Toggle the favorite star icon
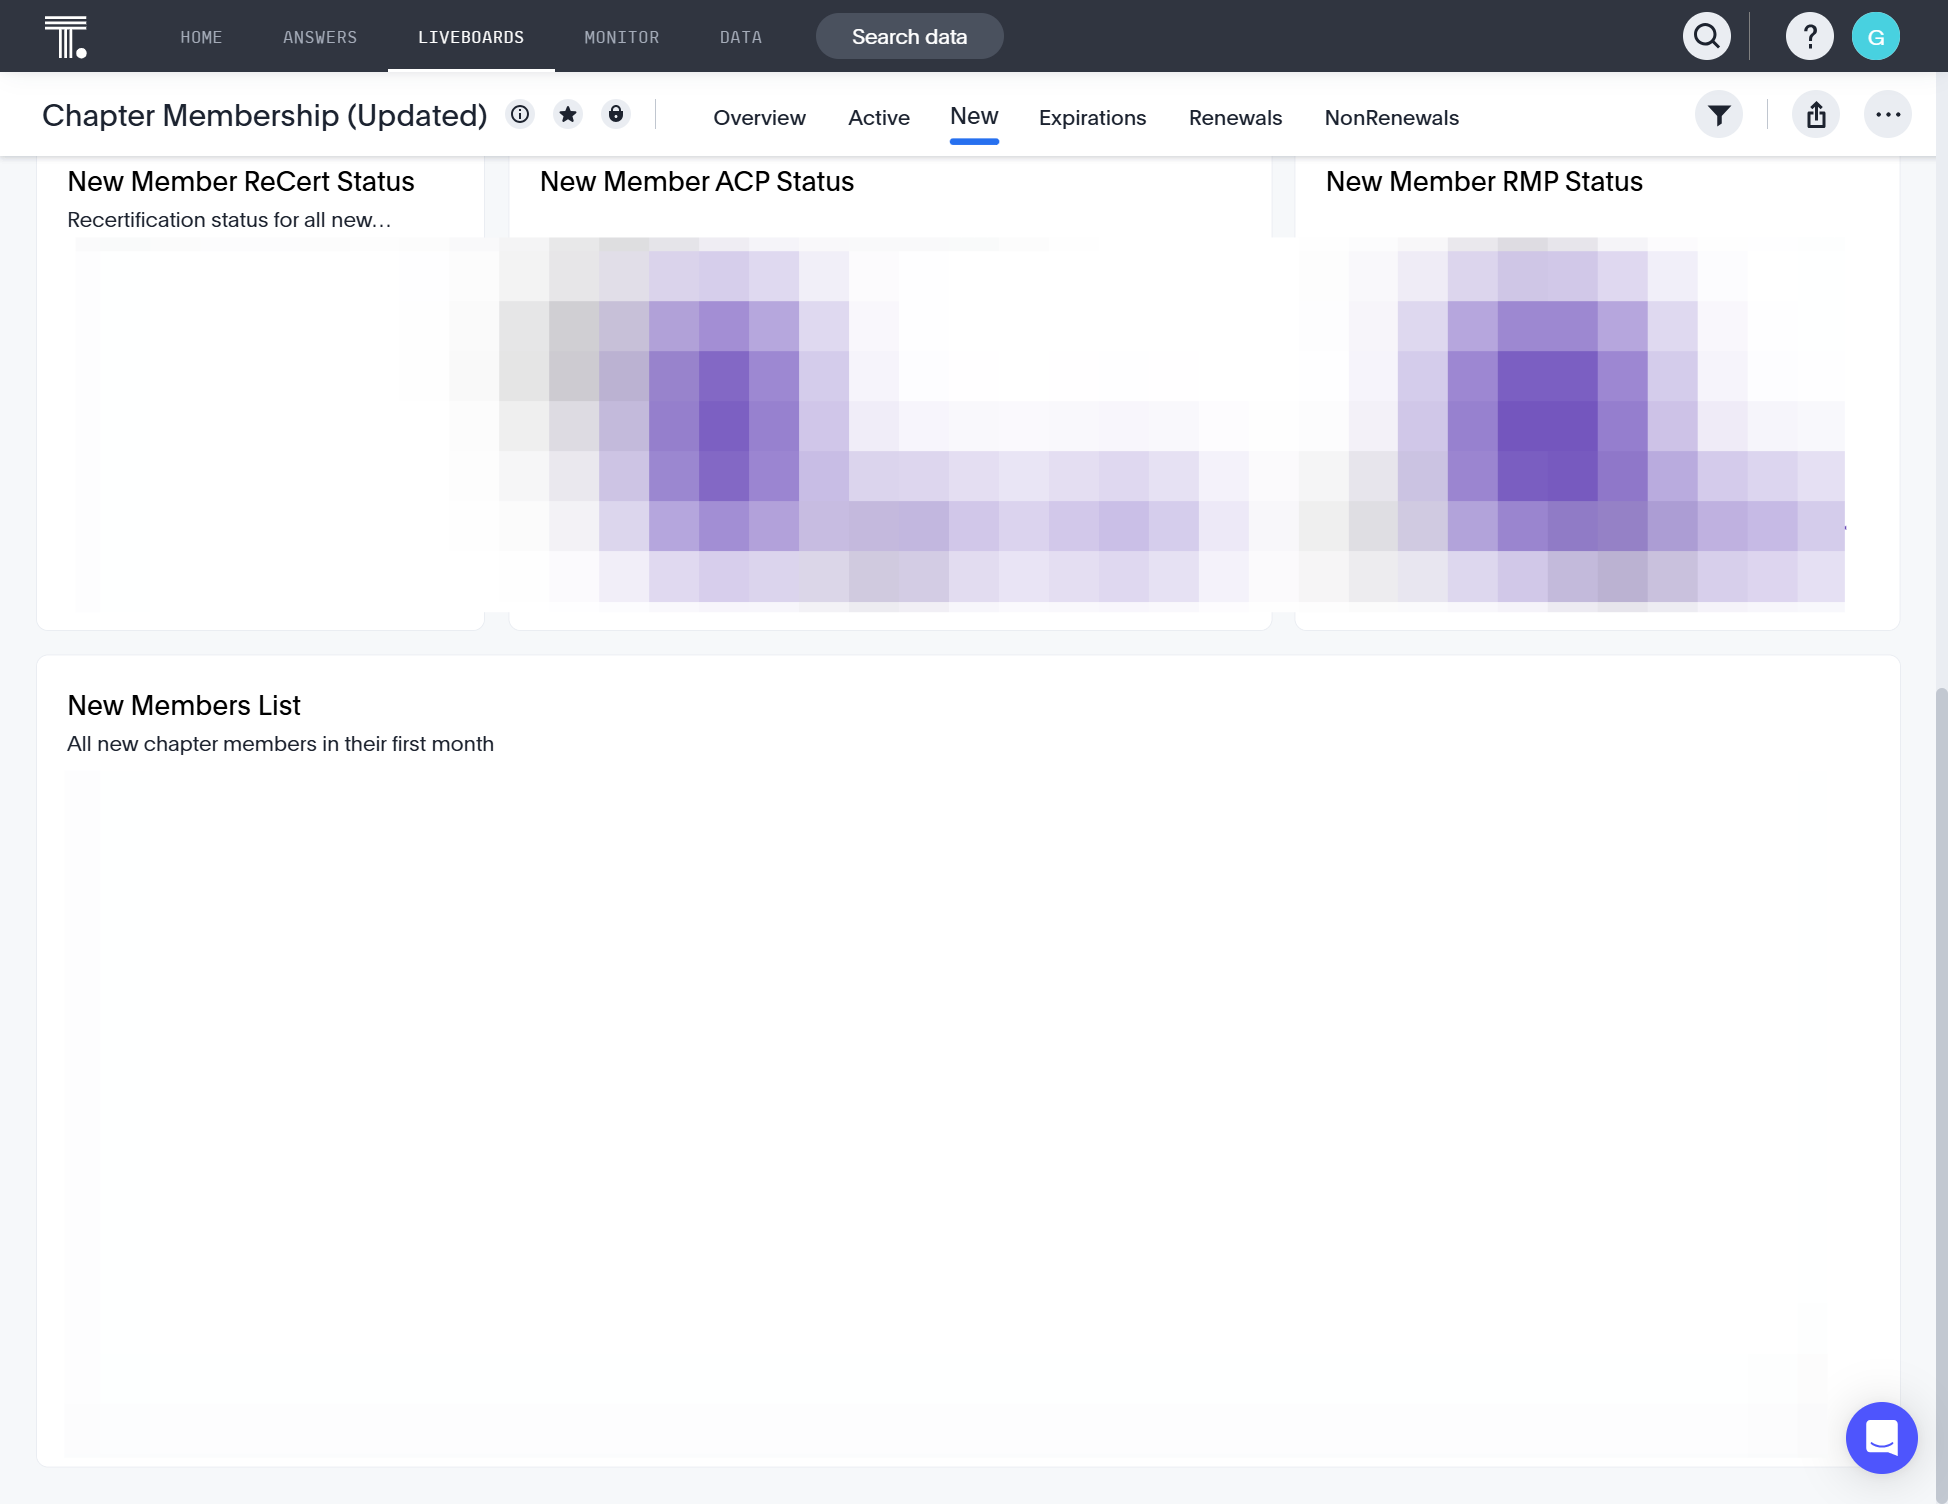This screenshot has width=1948, height=1504. 568,114
